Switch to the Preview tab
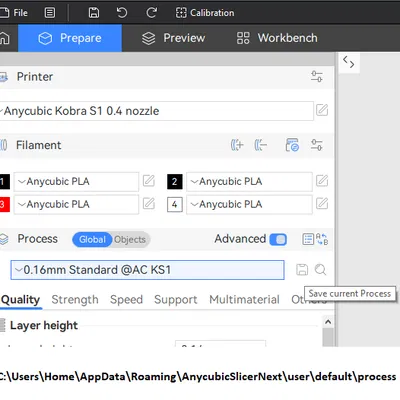The width and height of the screenshot is (400, 400). 173,38
